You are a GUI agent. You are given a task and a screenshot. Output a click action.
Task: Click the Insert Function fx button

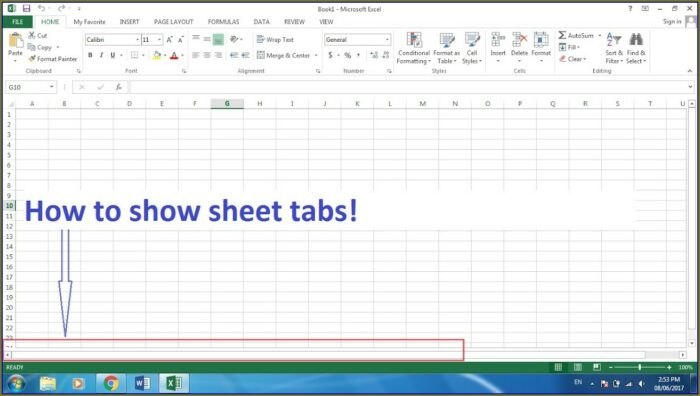(x=118, y=87)
